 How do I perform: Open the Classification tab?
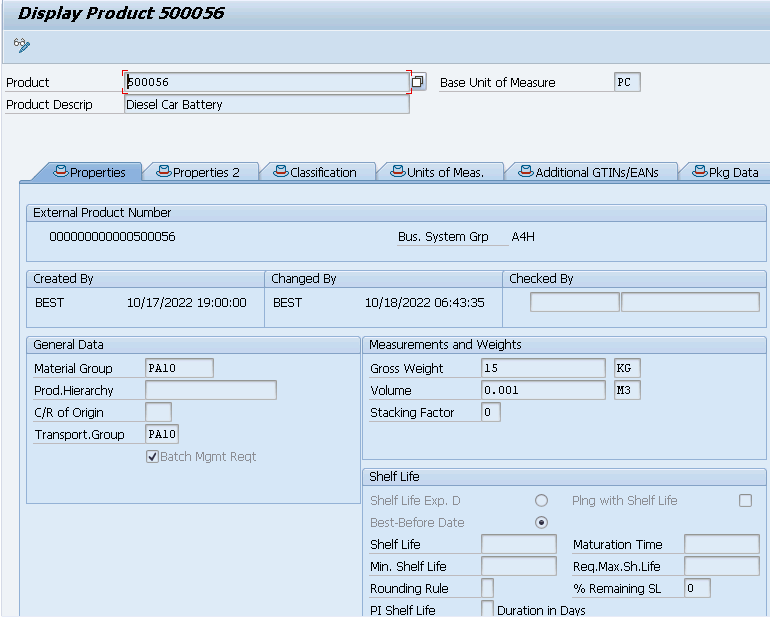click(x=318, y=172)
